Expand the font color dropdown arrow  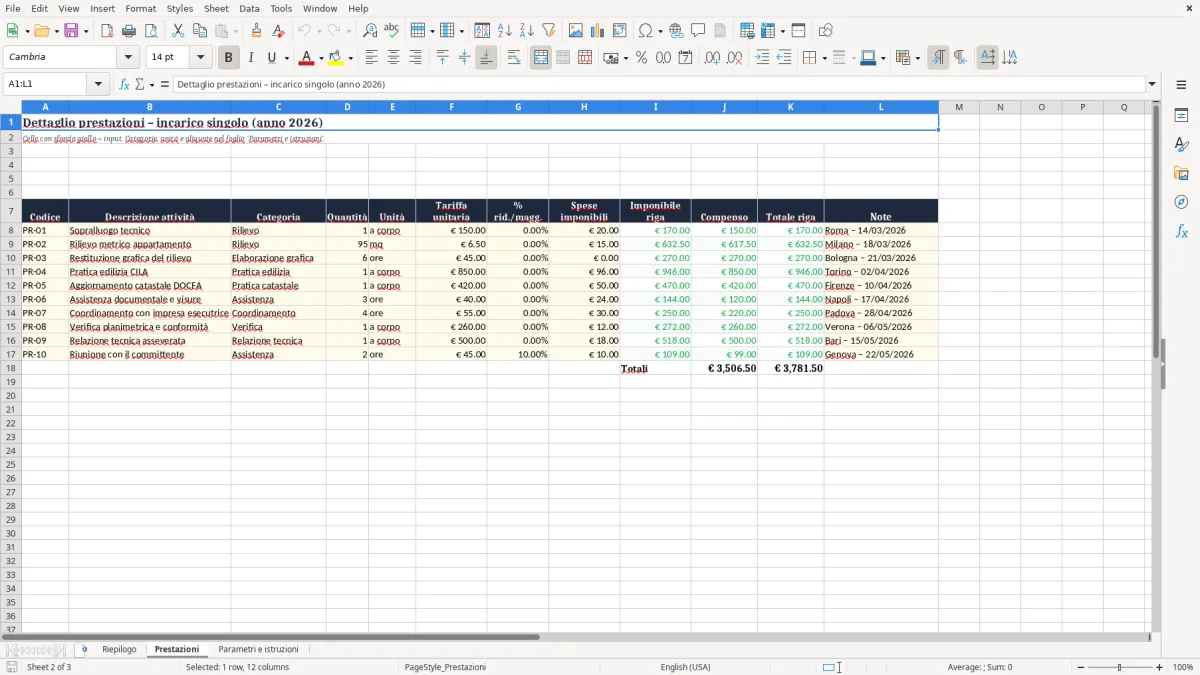tap(321, 58)
